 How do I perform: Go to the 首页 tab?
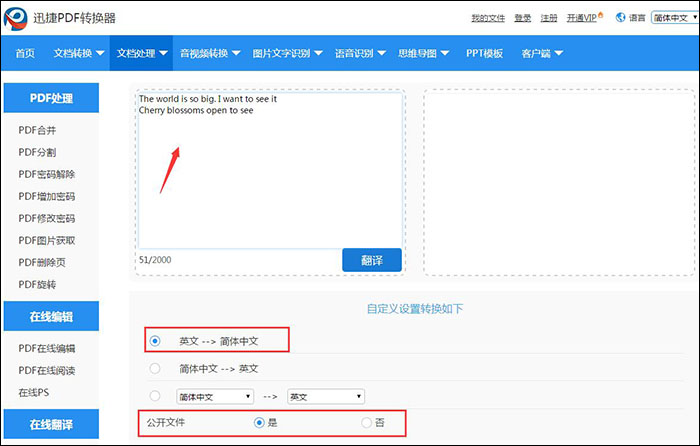coord(25,53)
